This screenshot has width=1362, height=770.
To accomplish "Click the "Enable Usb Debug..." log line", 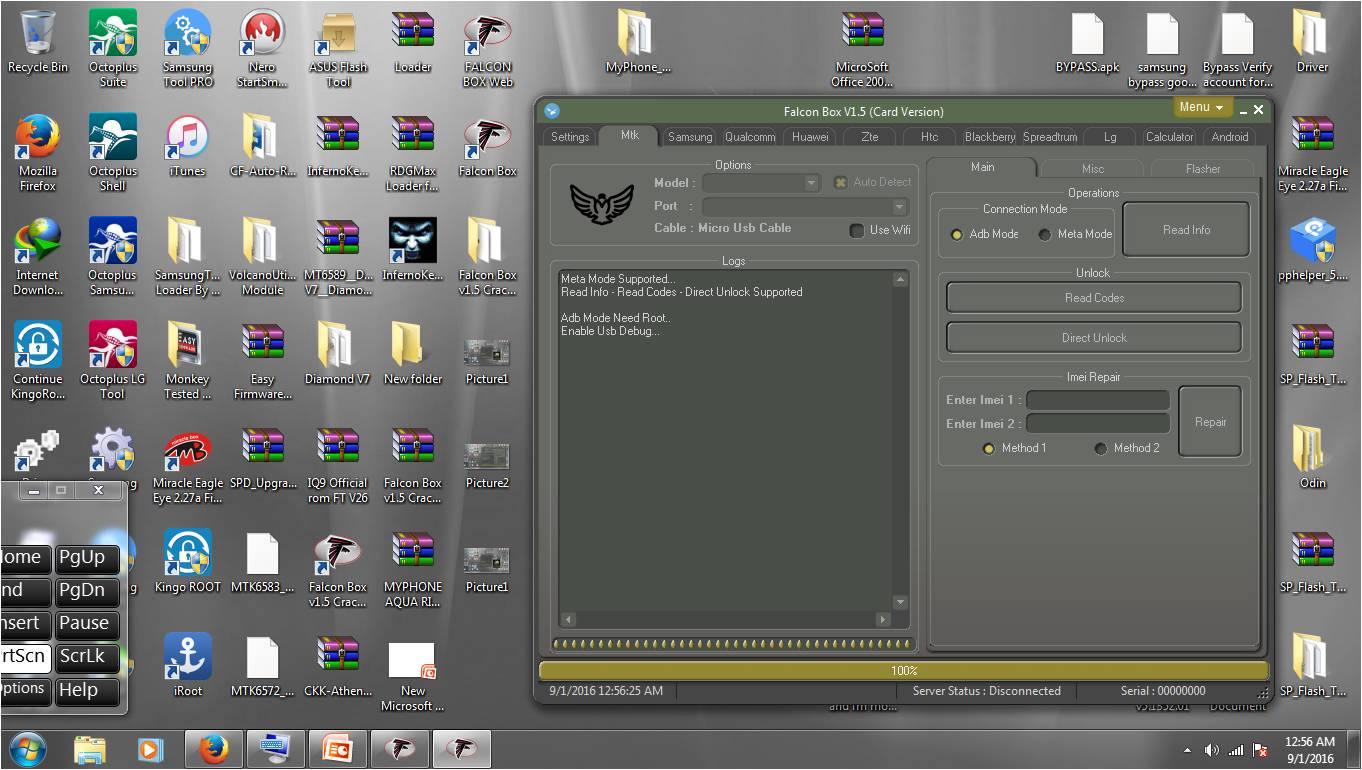I will click(x=610, y=331).
